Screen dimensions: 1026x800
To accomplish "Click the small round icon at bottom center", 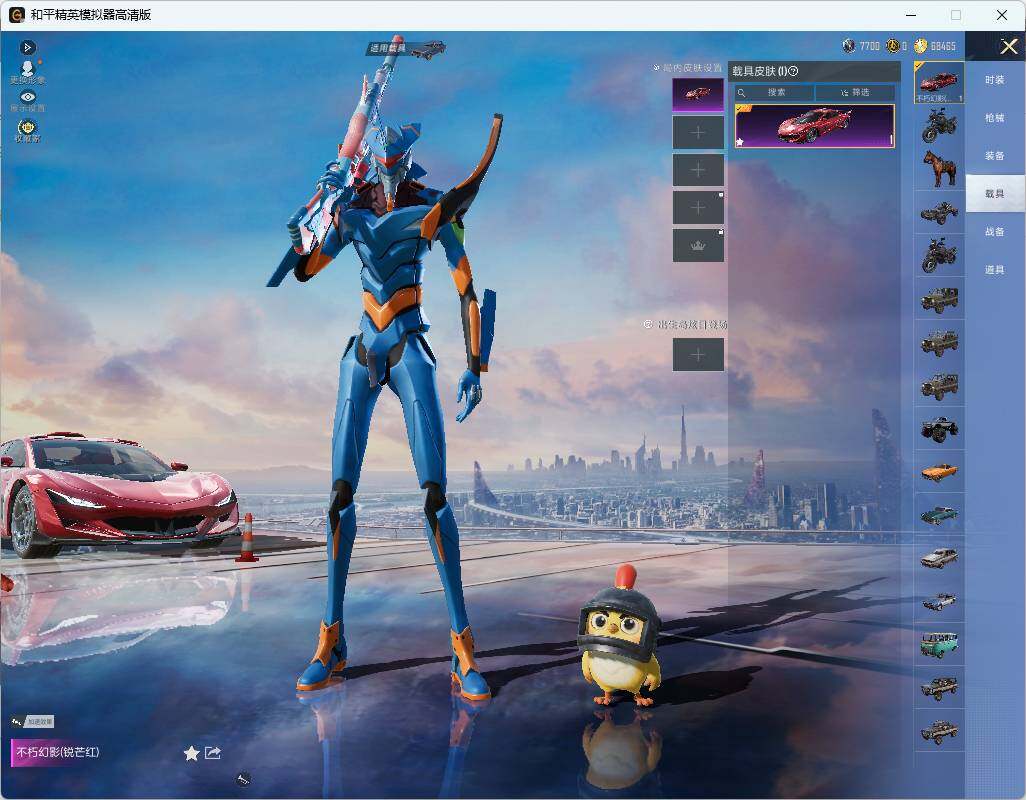I will click(x=243, y=779).
